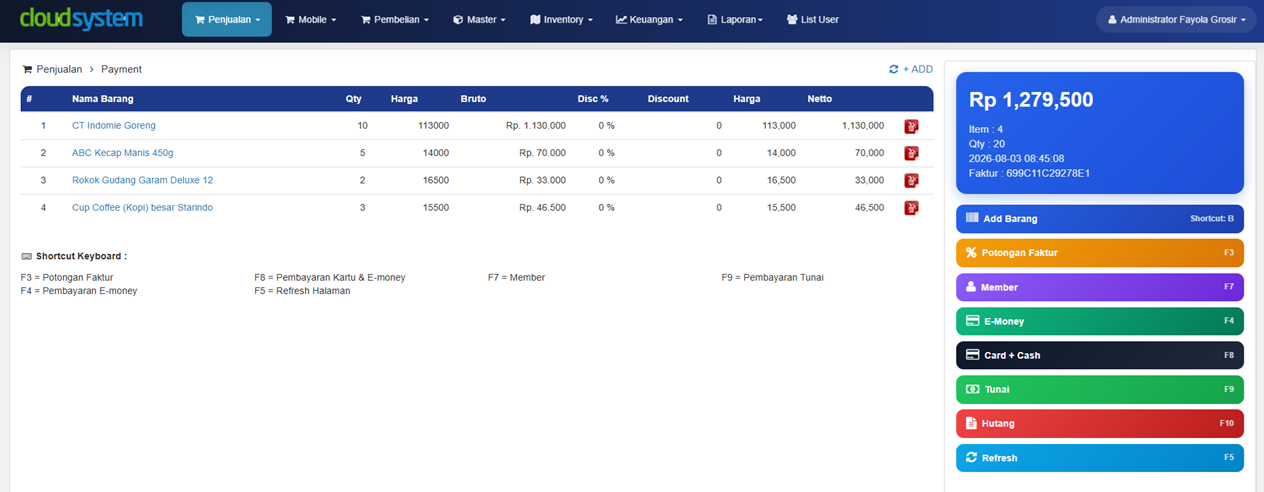Click the E-Money payment button
The width and height of the screenshot is (1264, 492).
coord(1100,321)
